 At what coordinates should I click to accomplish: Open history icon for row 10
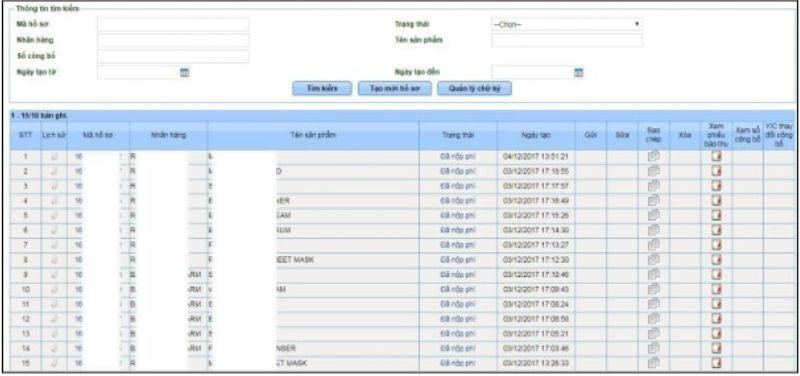pos(54,289)
